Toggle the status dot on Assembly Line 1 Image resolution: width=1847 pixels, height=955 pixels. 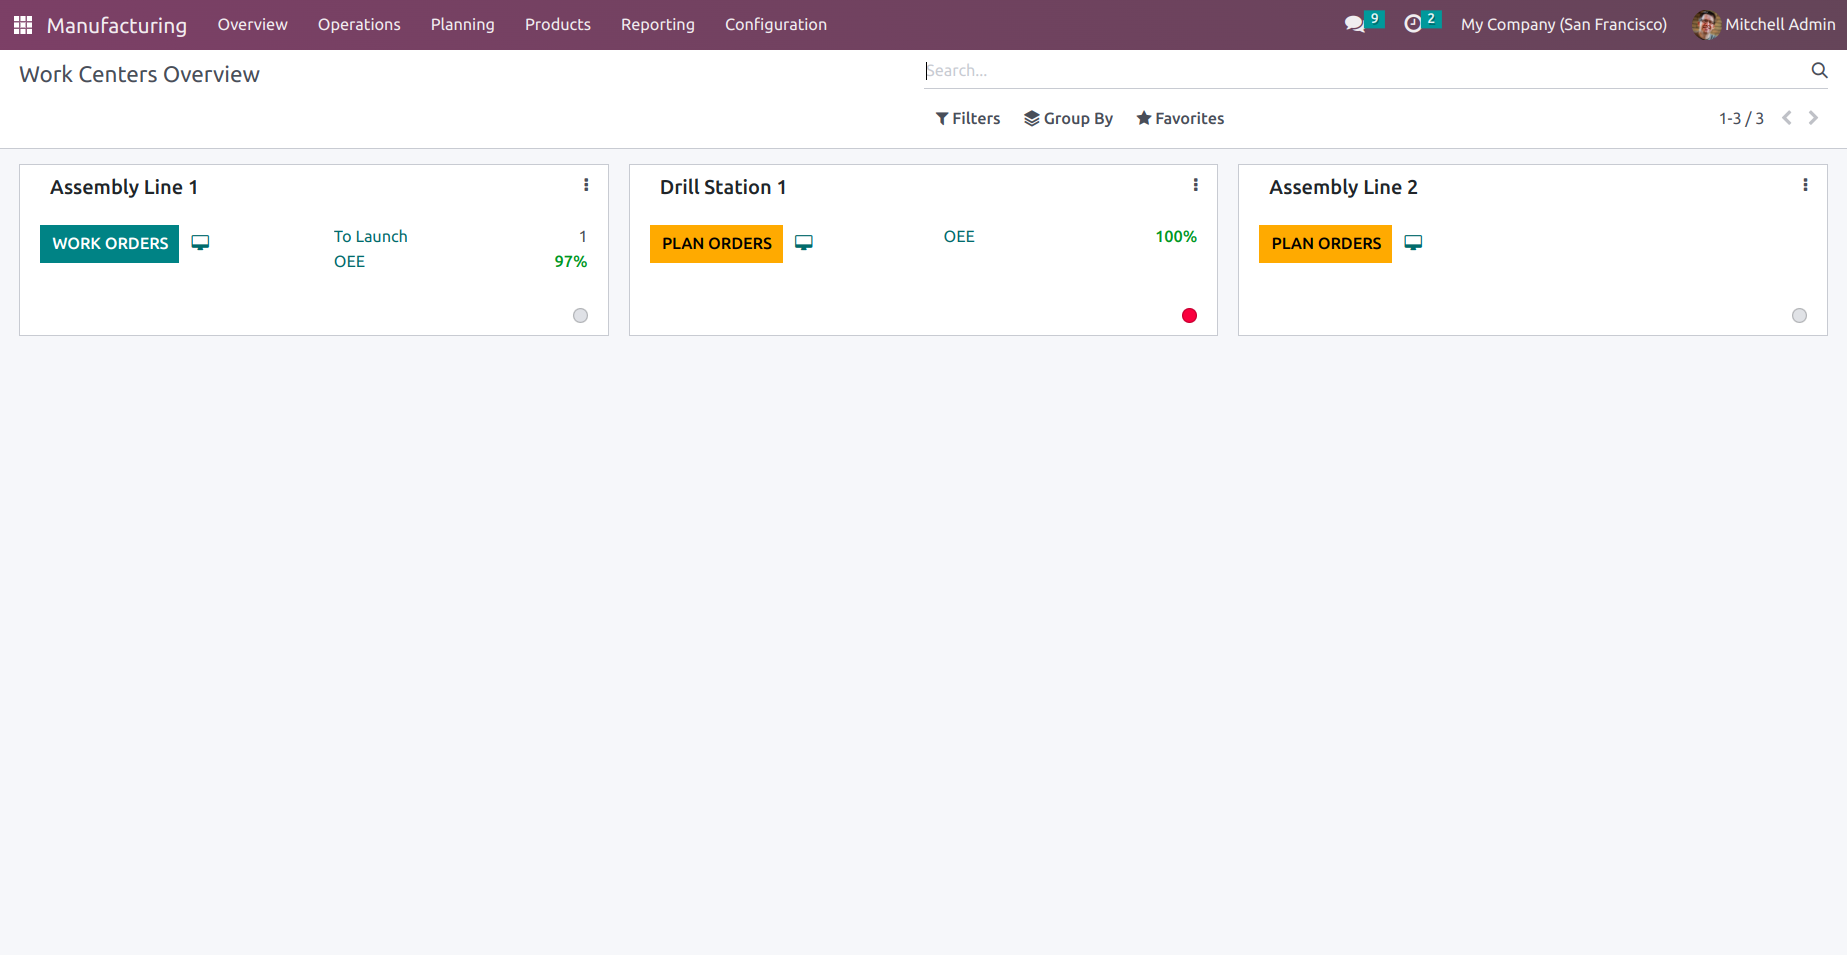(580, 315)
